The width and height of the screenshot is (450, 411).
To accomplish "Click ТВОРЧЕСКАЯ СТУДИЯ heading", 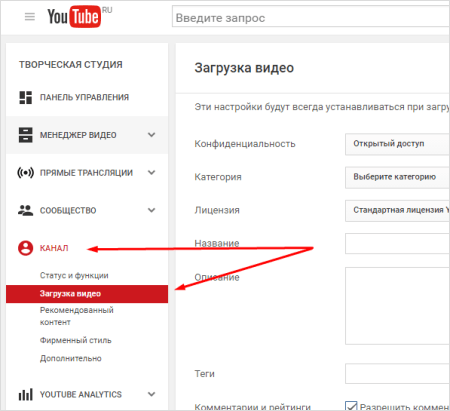I will click(71, 65).
